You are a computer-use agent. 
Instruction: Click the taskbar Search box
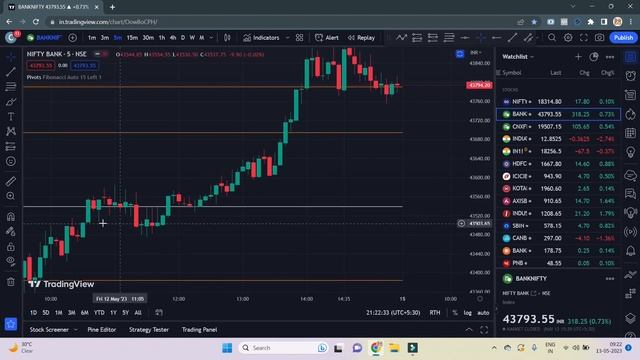(283, 348)
